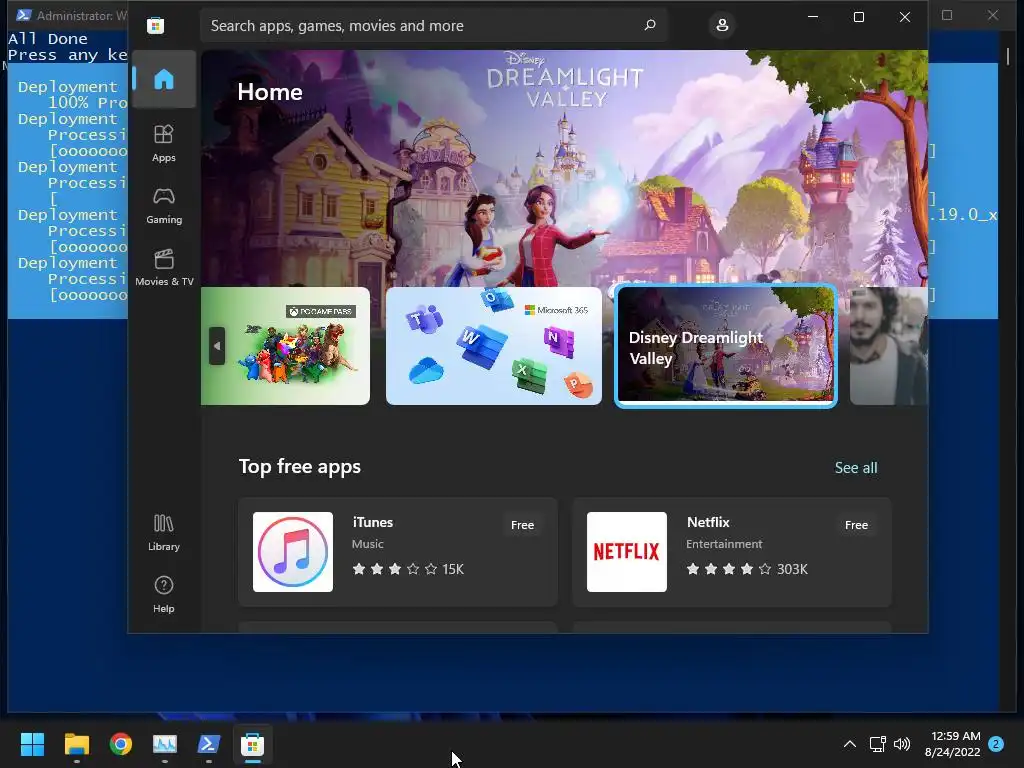This screenshot has width=1024, height=768.
Task: Select the Microsoft 365 thumbnail
Action: pos(494,346)
